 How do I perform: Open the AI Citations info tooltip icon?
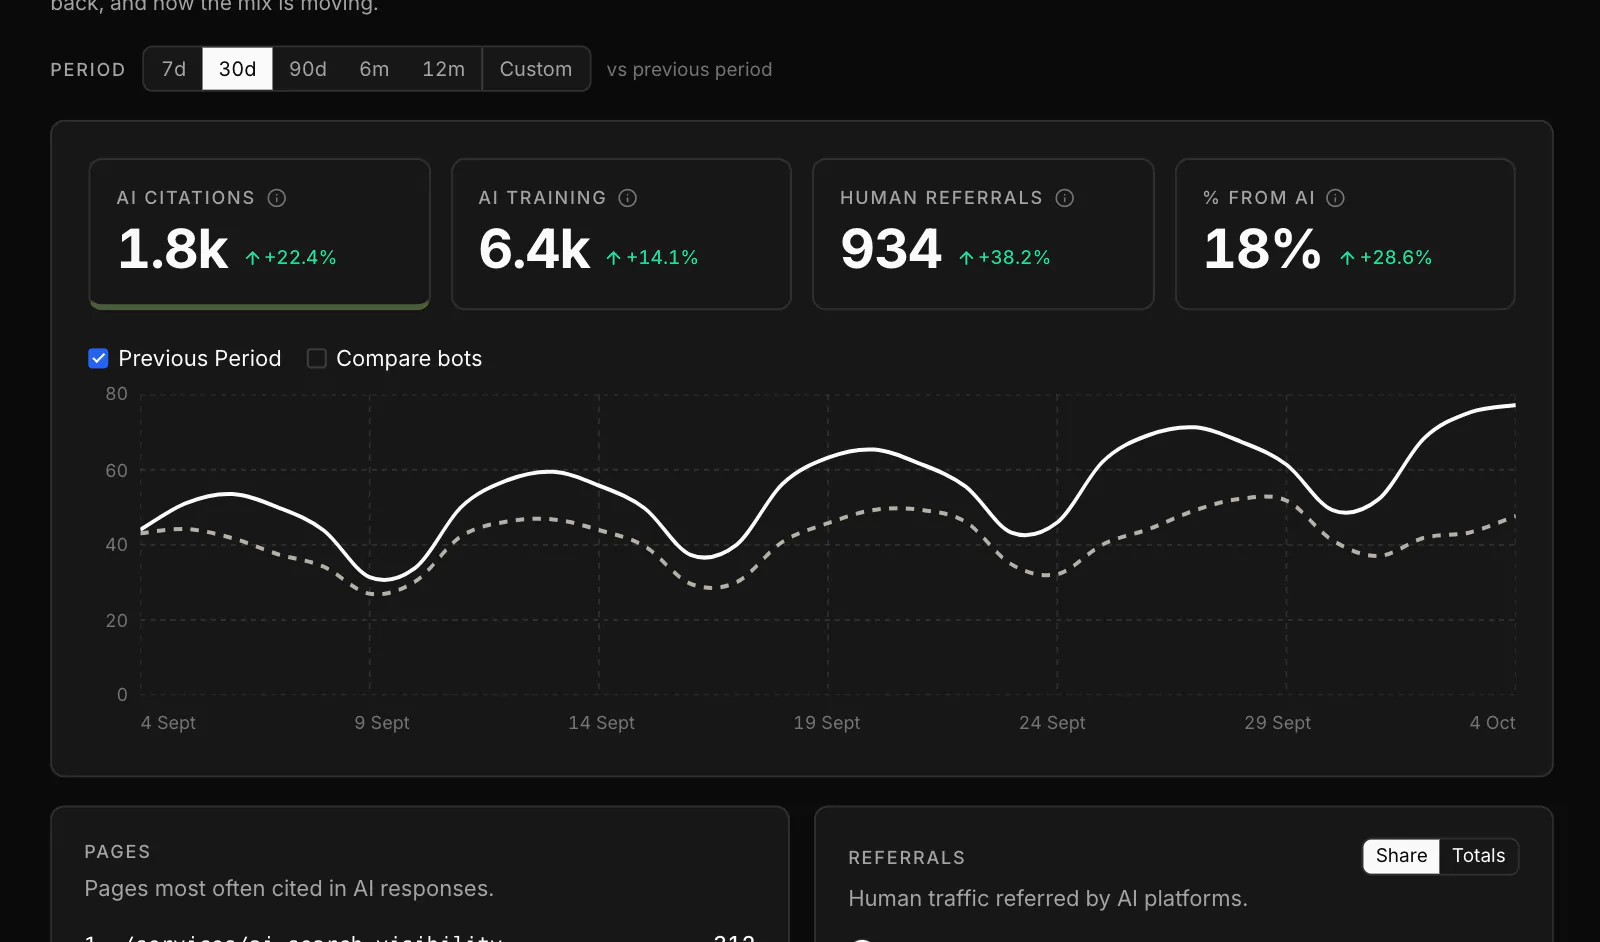(277, 198)
